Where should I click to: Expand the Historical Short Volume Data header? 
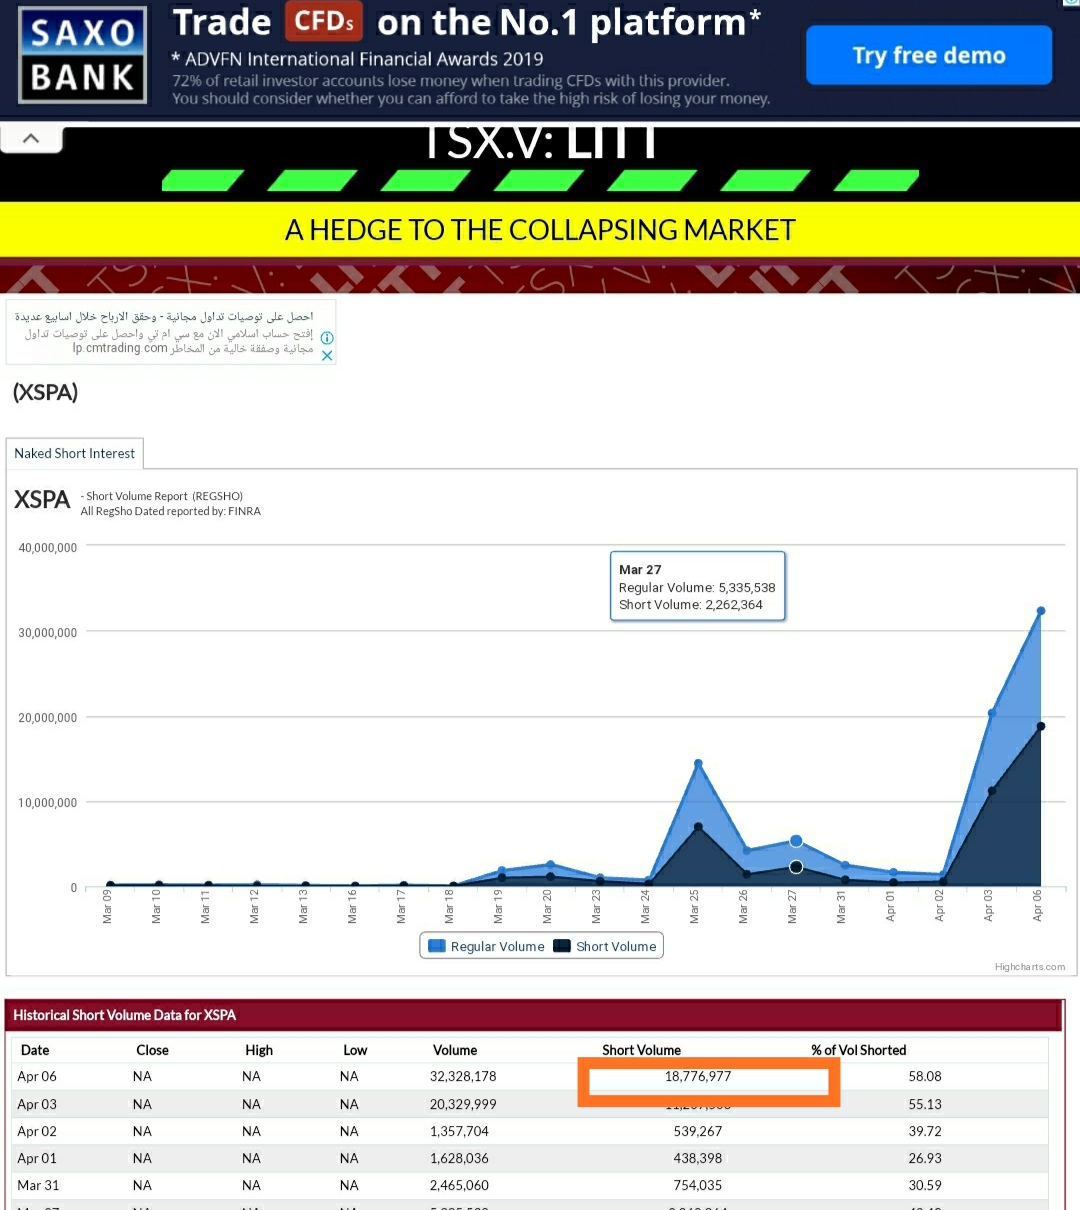pos(125,1014)
